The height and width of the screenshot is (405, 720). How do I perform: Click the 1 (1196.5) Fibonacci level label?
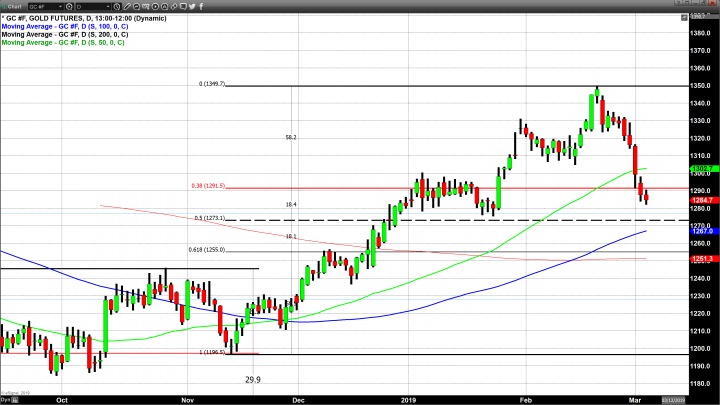pos(212,352)
